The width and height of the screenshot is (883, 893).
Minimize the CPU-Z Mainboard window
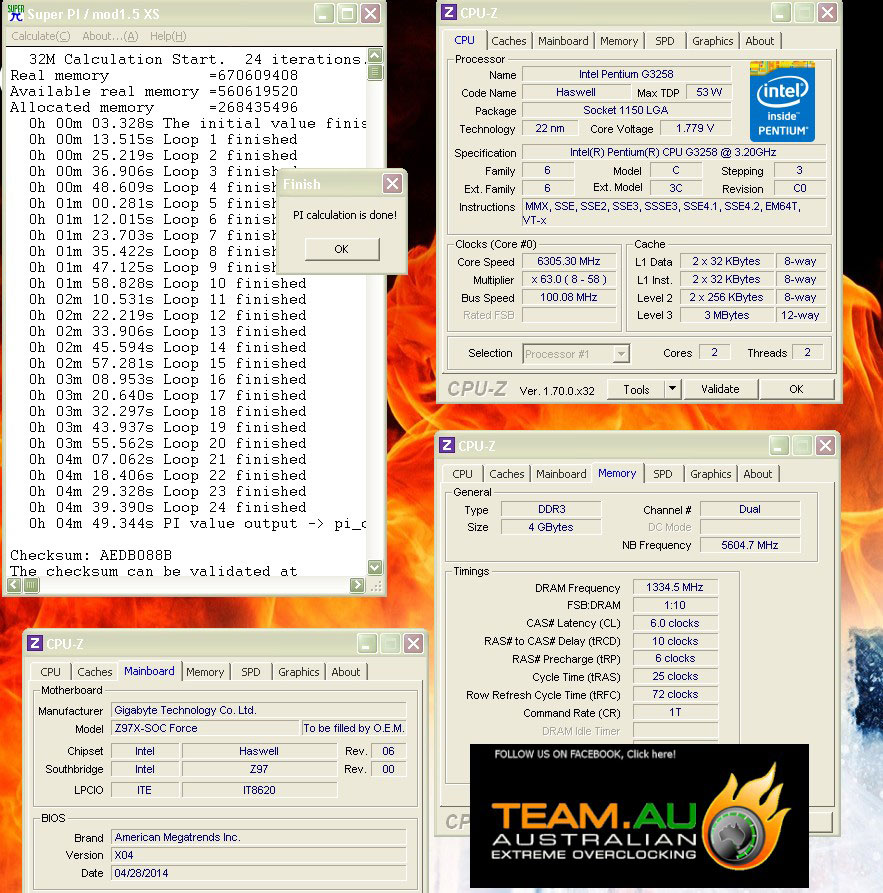pyautogui.click(x=367, y=644)
